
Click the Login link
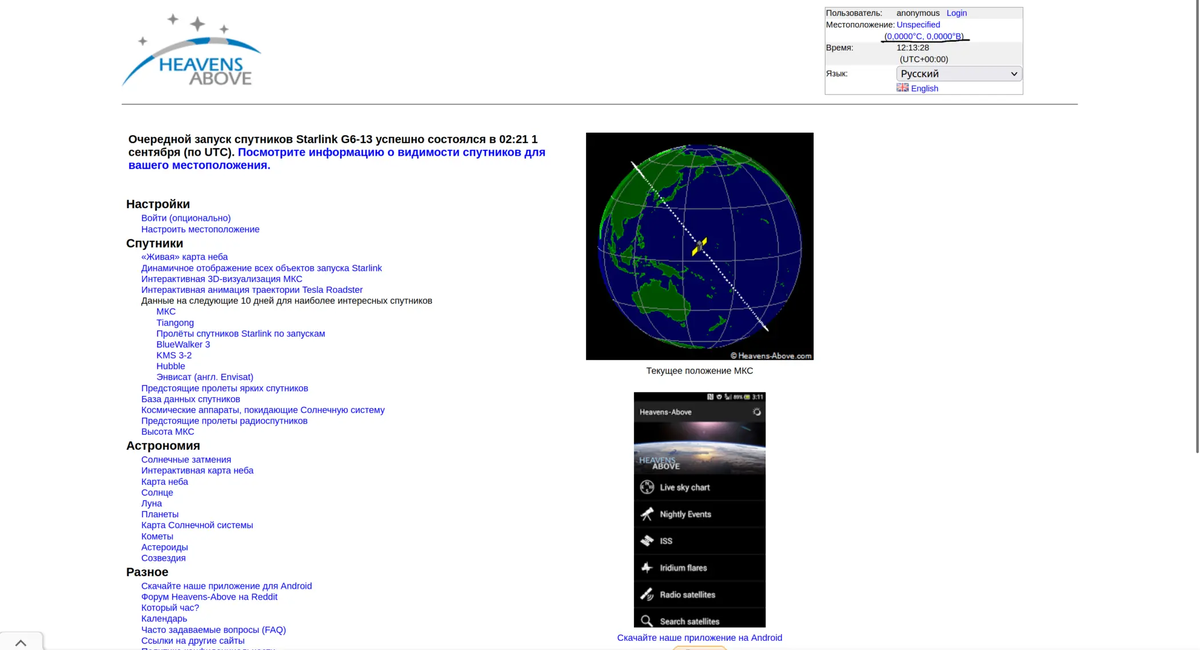(957, 13)
